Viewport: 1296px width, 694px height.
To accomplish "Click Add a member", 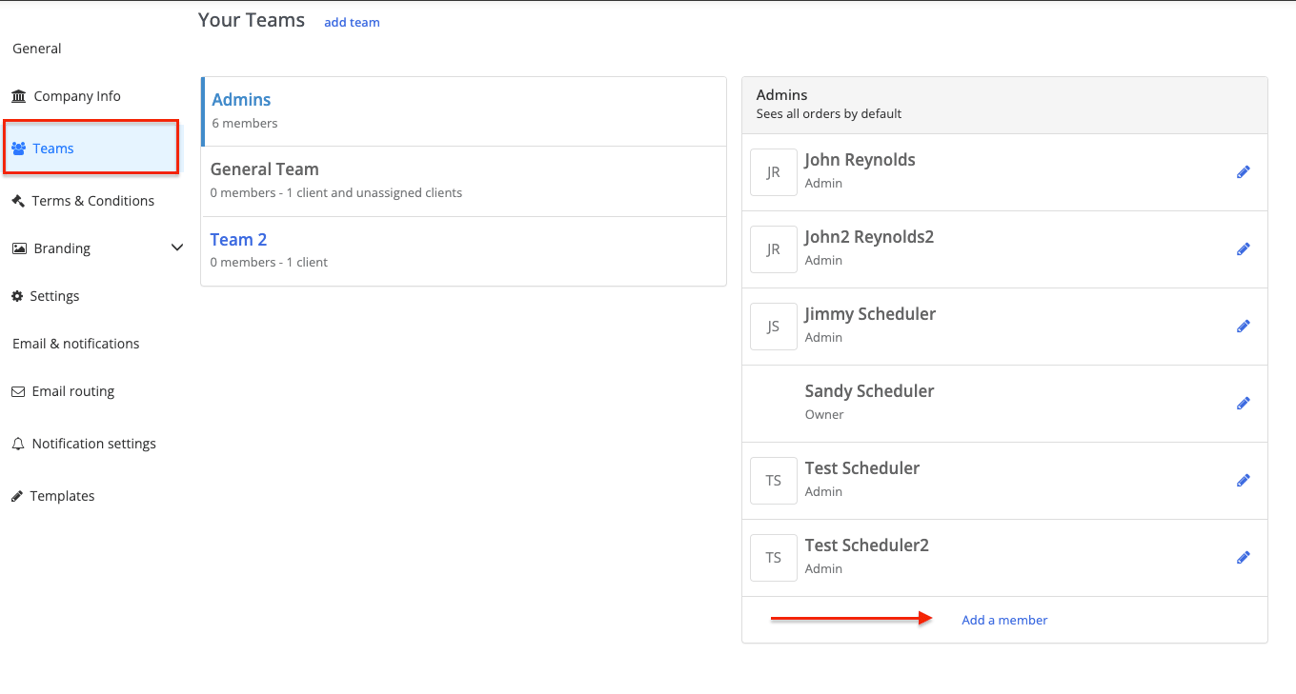I will (1004, 620).
